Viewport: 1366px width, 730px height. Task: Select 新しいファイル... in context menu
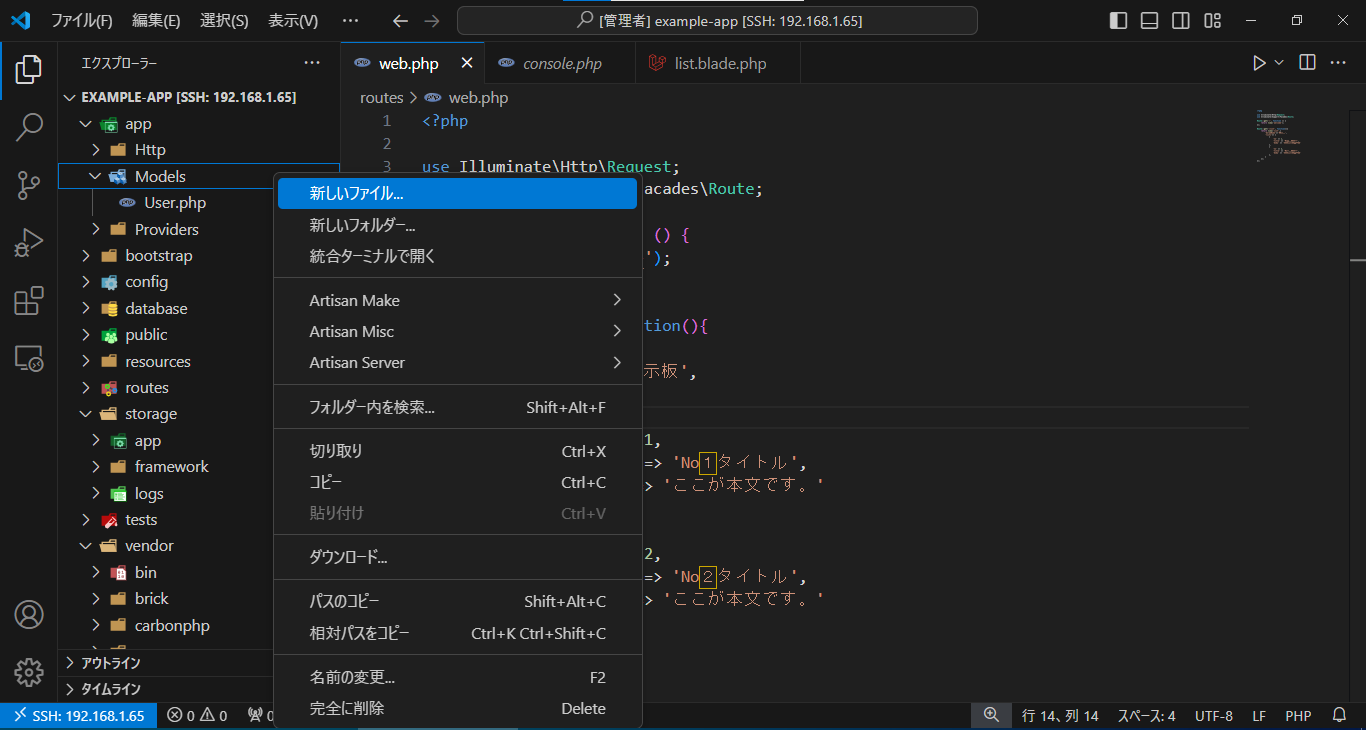pyautogui.click(x=457, y=194)
